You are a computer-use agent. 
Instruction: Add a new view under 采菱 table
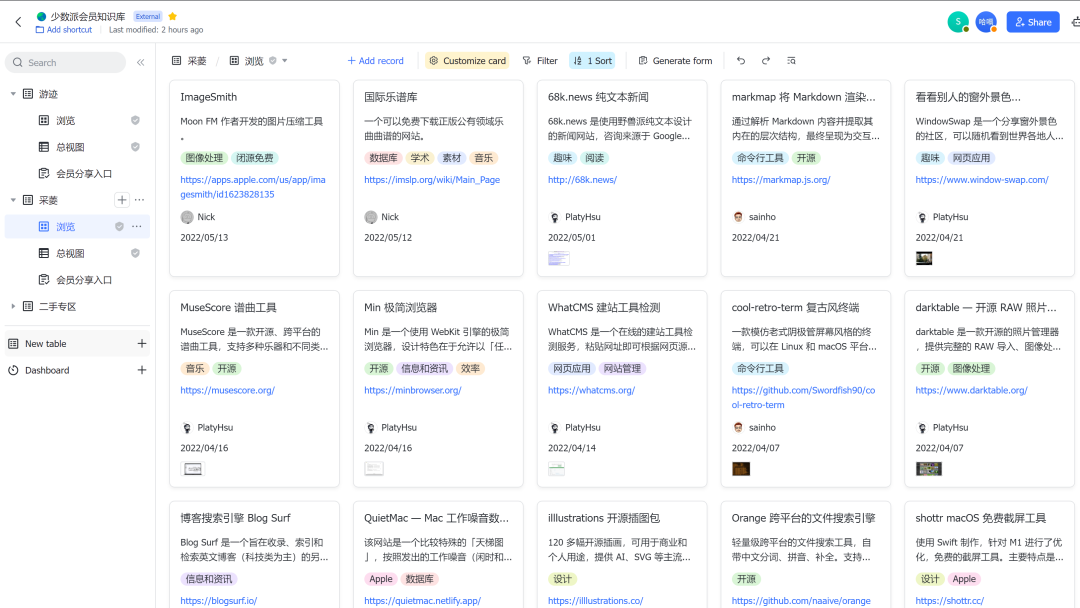pos(121,200)
